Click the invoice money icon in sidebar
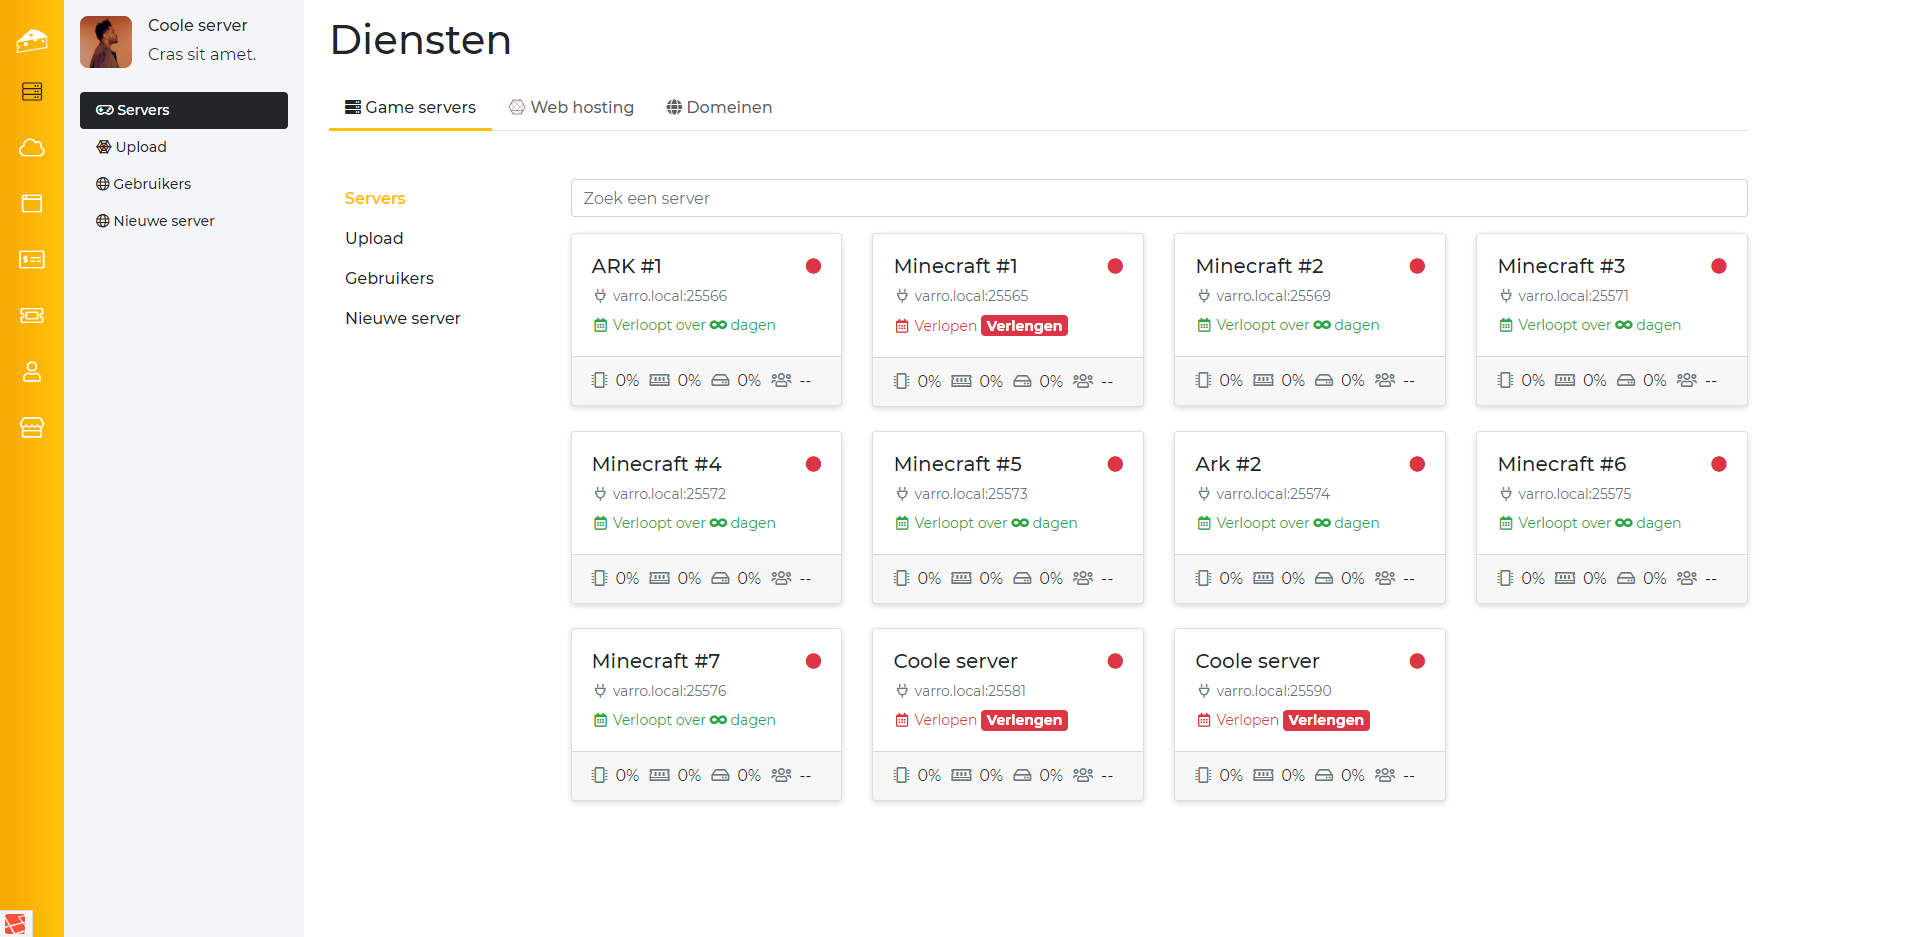Image resolution: width=1920 pixels, height=937 pixels. tap(32, 260)
